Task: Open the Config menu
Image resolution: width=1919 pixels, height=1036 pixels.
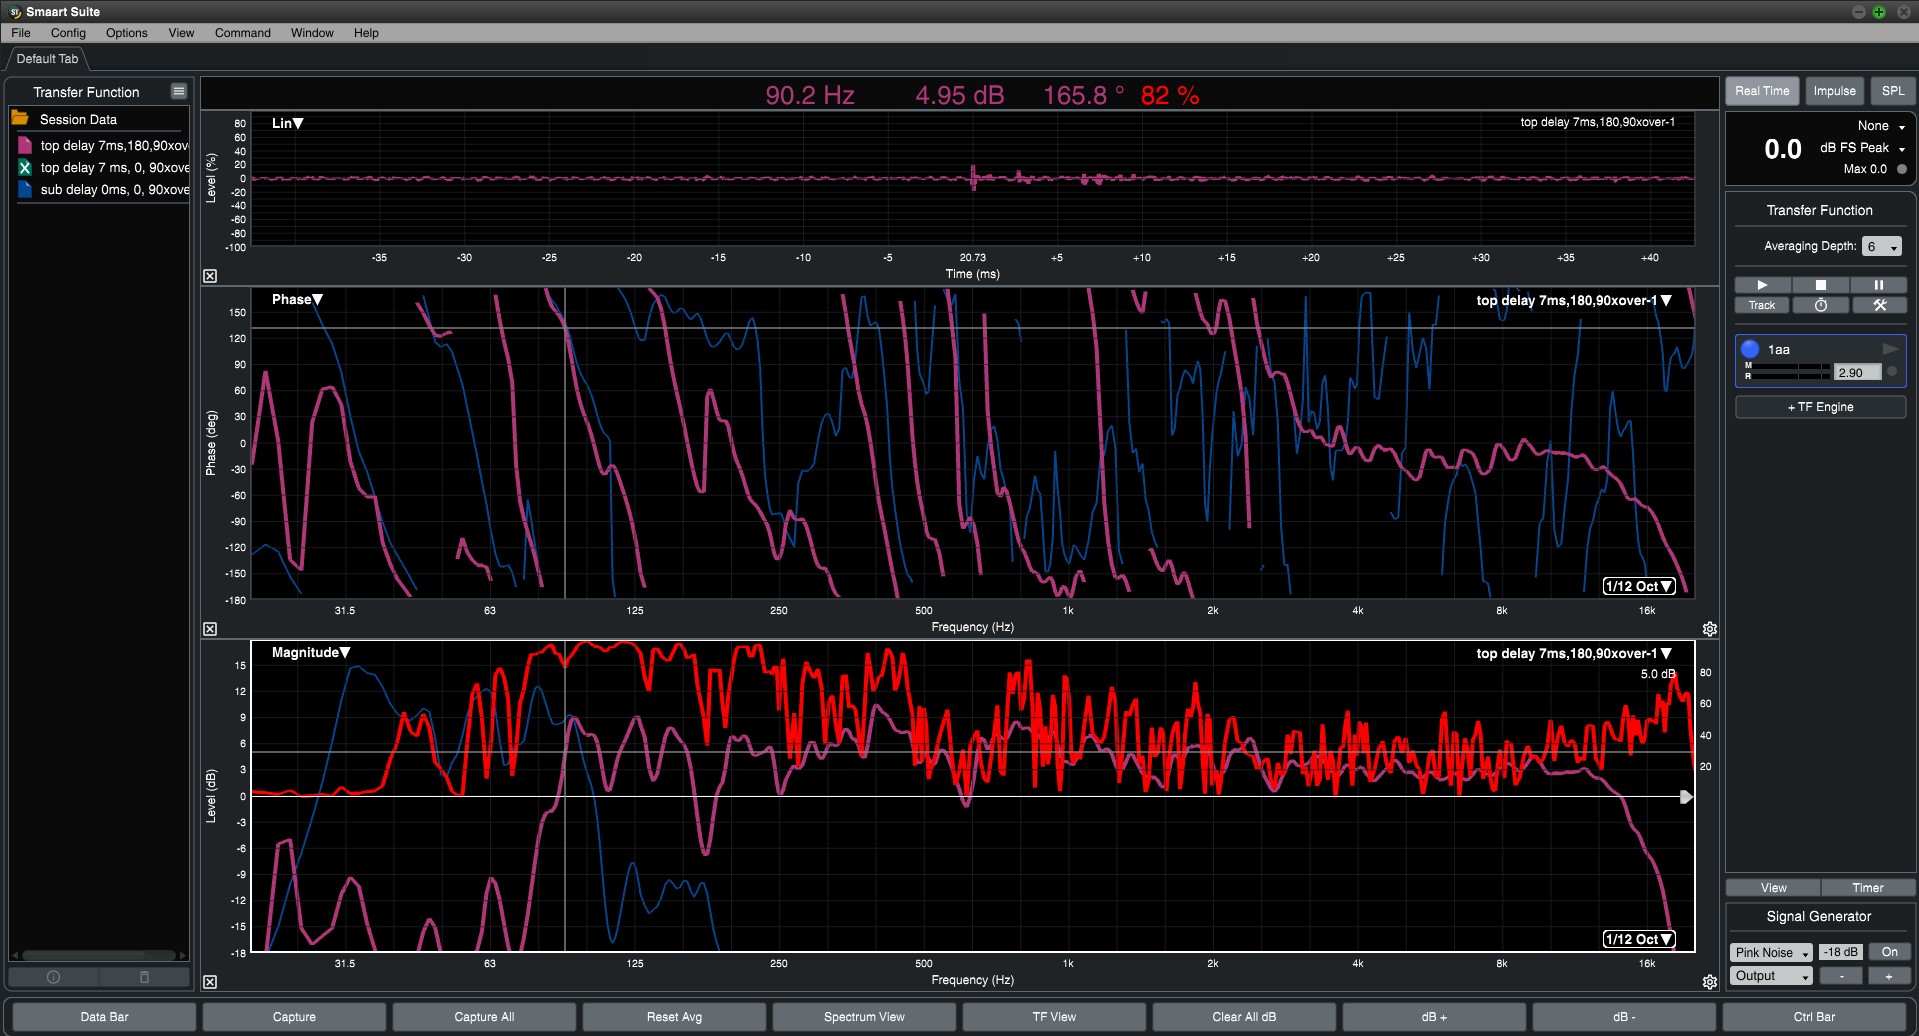Action: click(68, 33)
